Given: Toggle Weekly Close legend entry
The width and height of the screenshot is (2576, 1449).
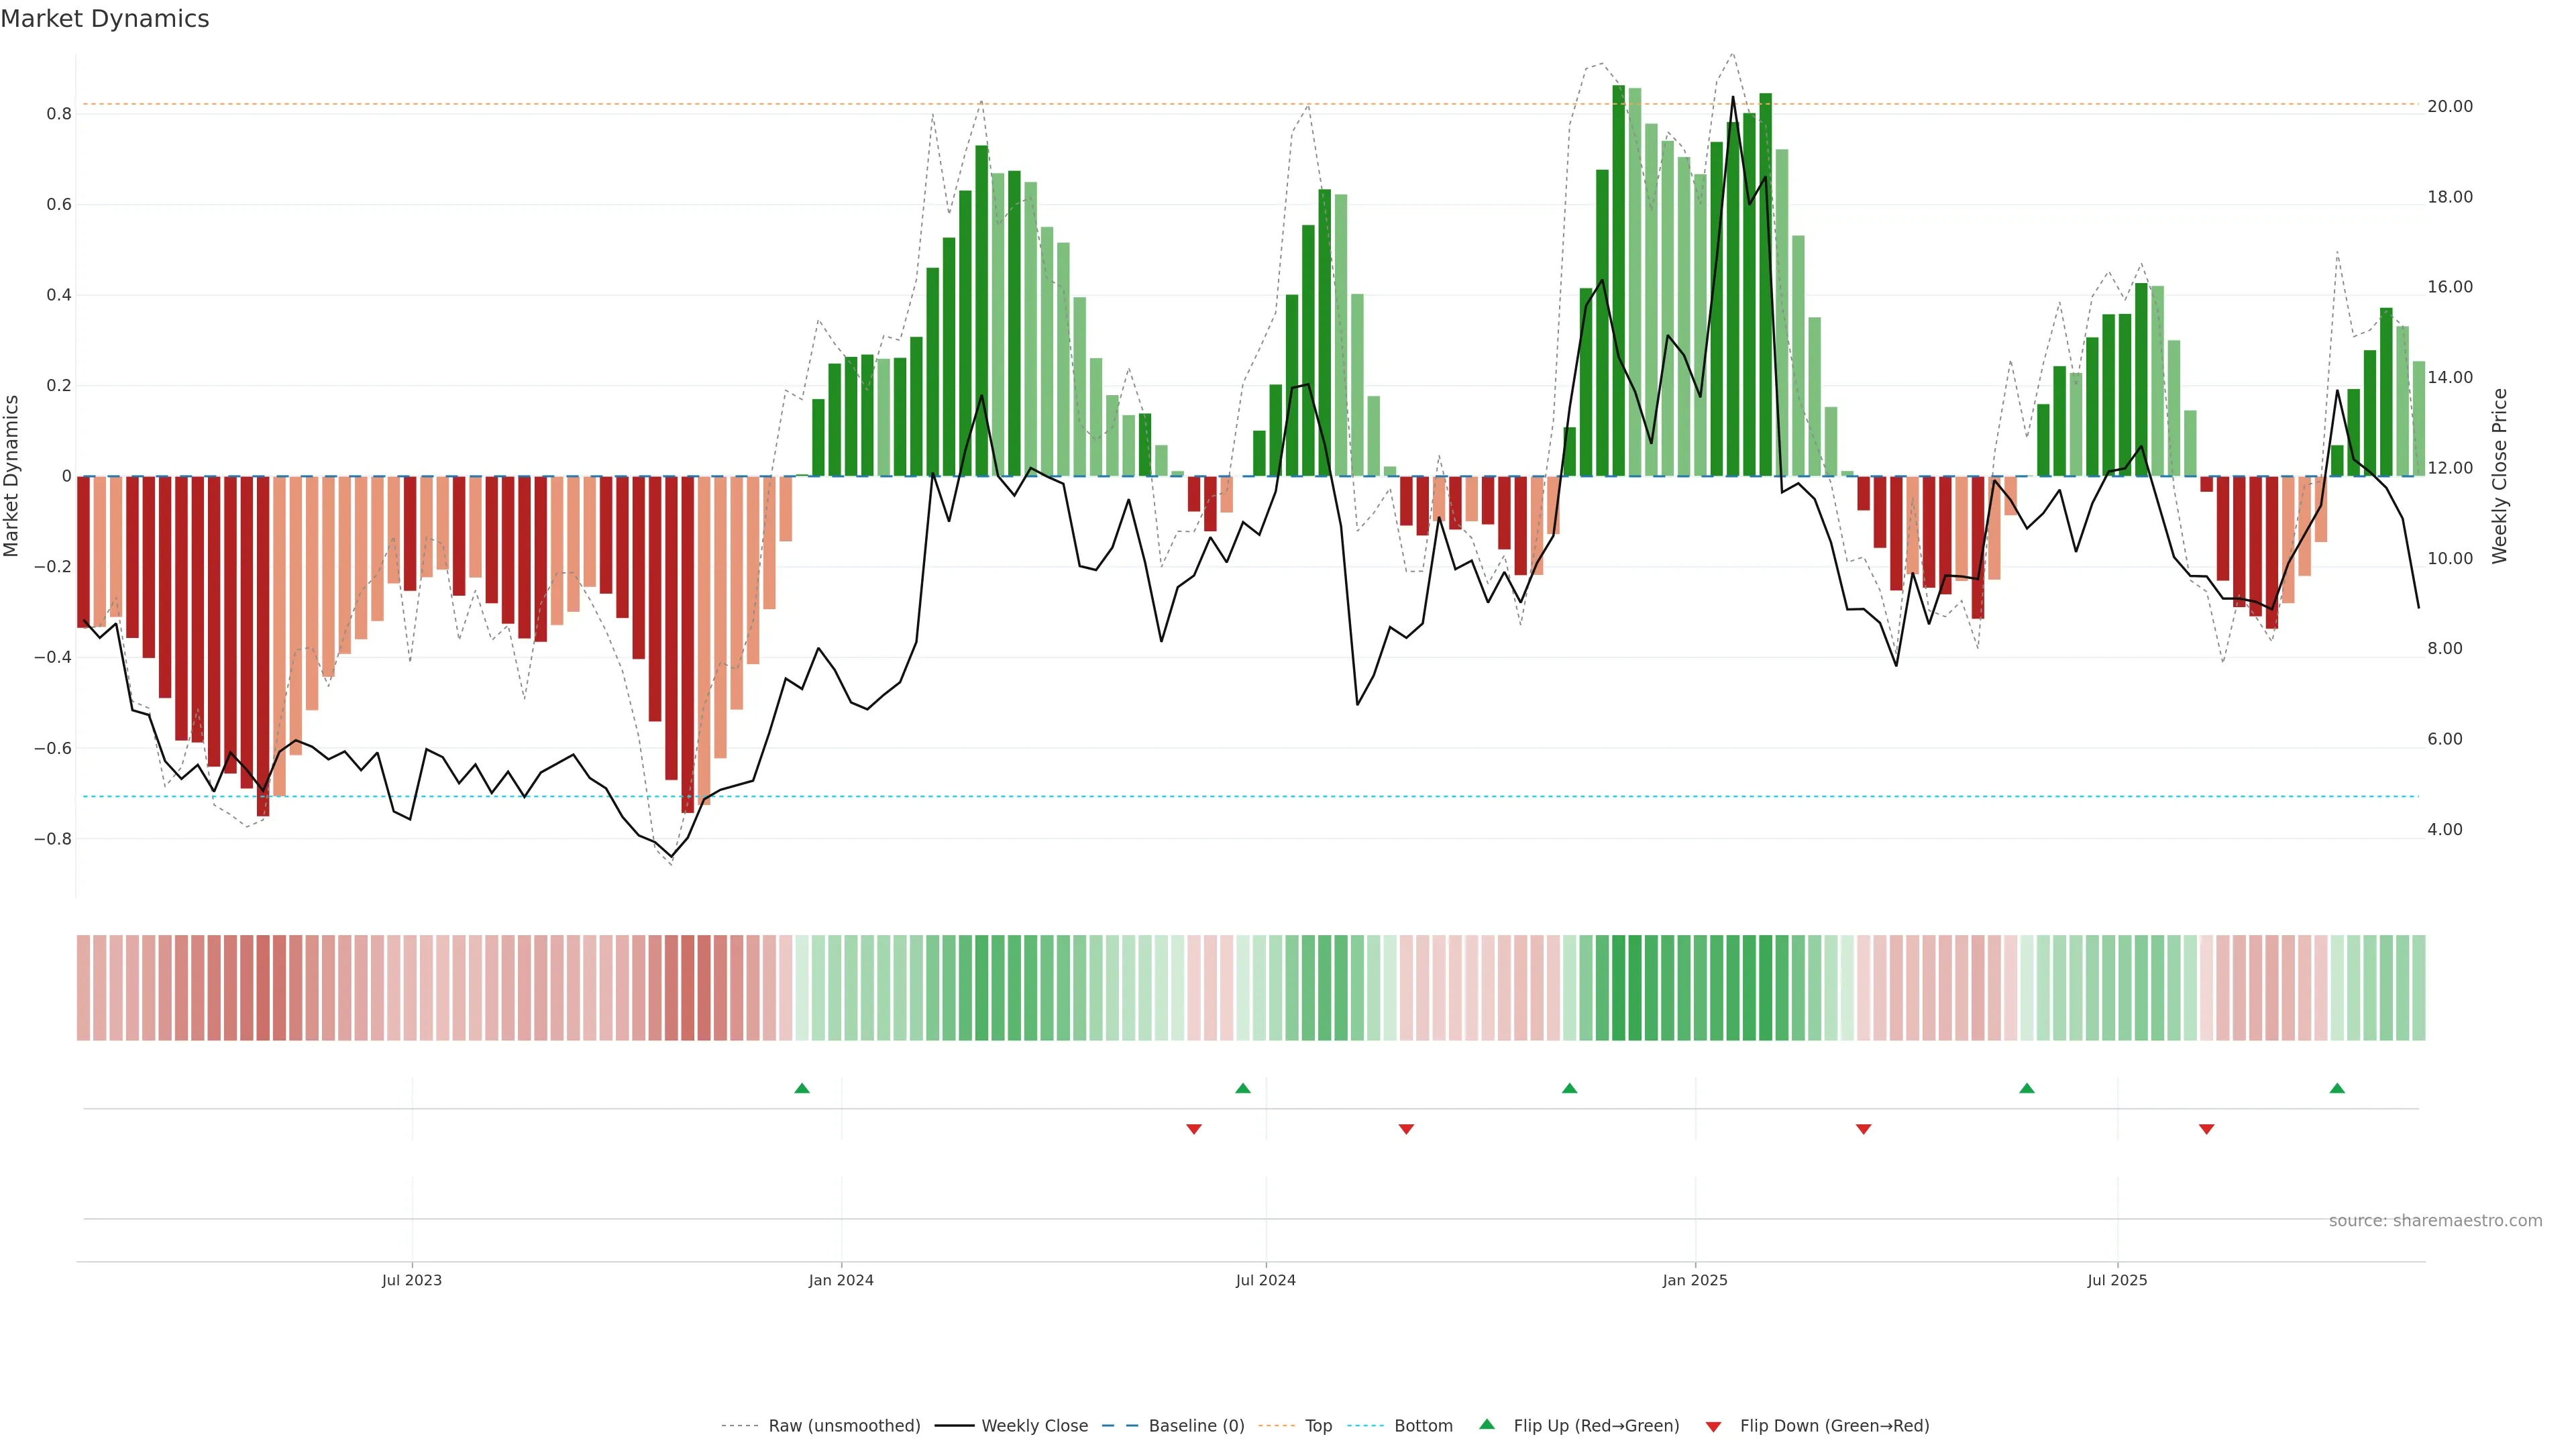Looking at the screenshot, I should [x=1034, y=1426].
